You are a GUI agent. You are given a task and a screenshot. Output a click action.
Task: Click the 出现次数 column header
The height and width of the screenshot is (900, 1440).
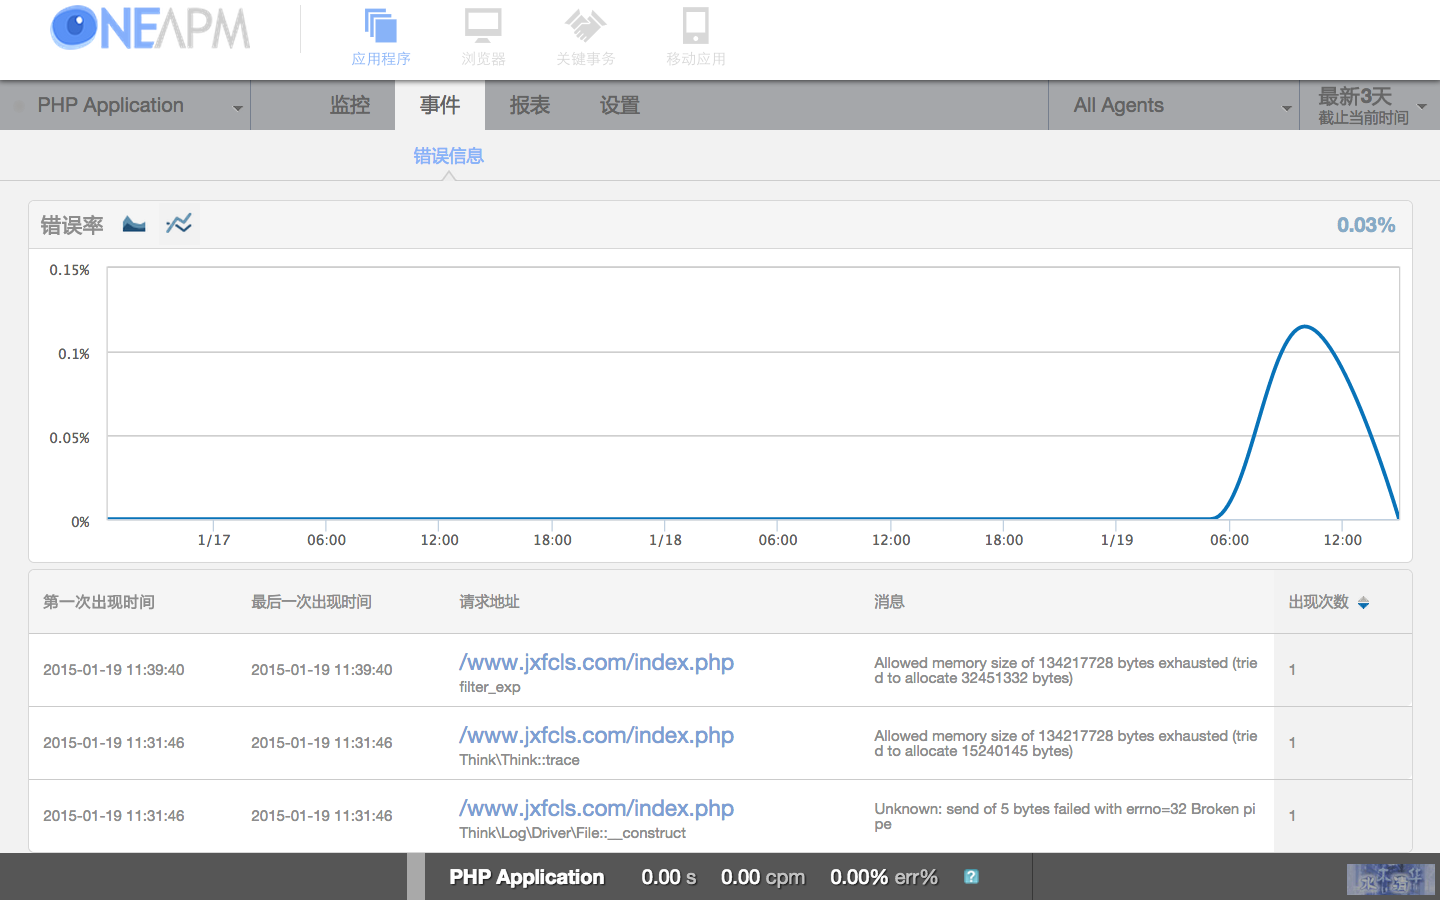click(1318, 602)
